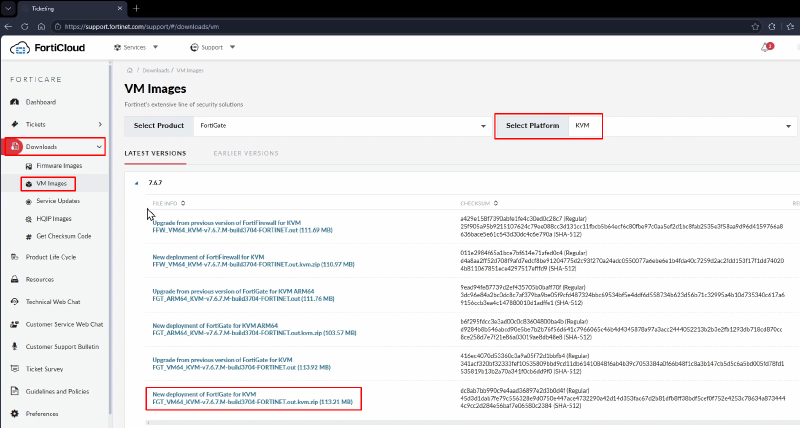Click Customer Service Web Chat icon
Image resolution: width=800 pixels, height=428 pixels.
(x=15, y=324)
